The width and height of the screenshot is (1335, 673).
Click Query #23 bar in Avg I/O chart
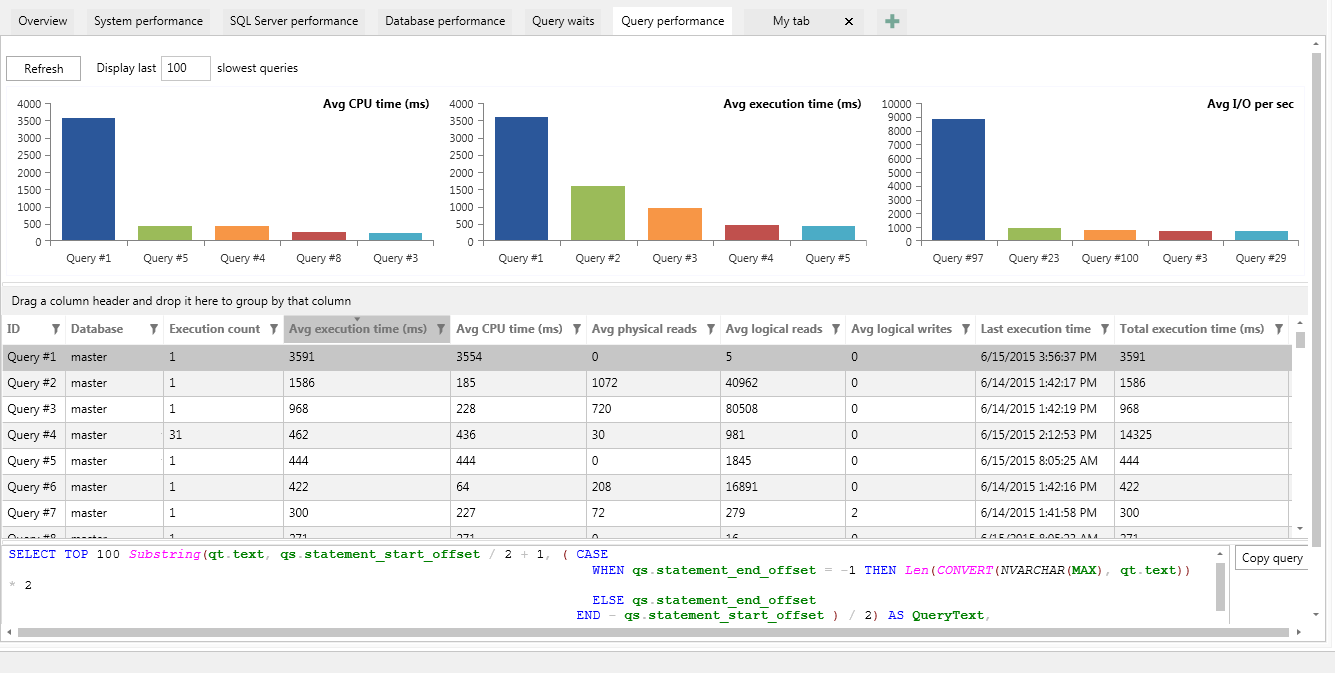1035,234
